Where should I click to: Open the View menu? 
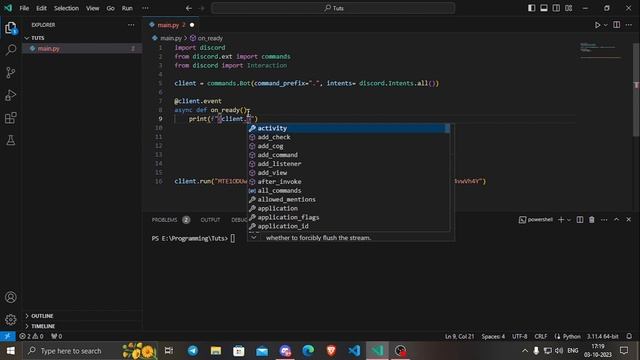click(92, 8)
